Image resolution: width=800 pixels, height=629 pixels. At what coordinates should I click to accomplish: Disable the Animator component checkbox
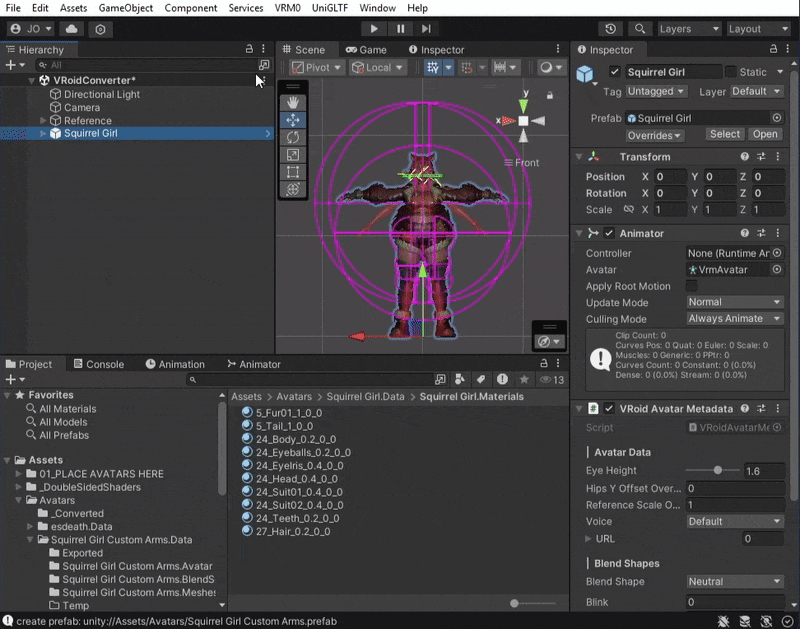(609, 233)
